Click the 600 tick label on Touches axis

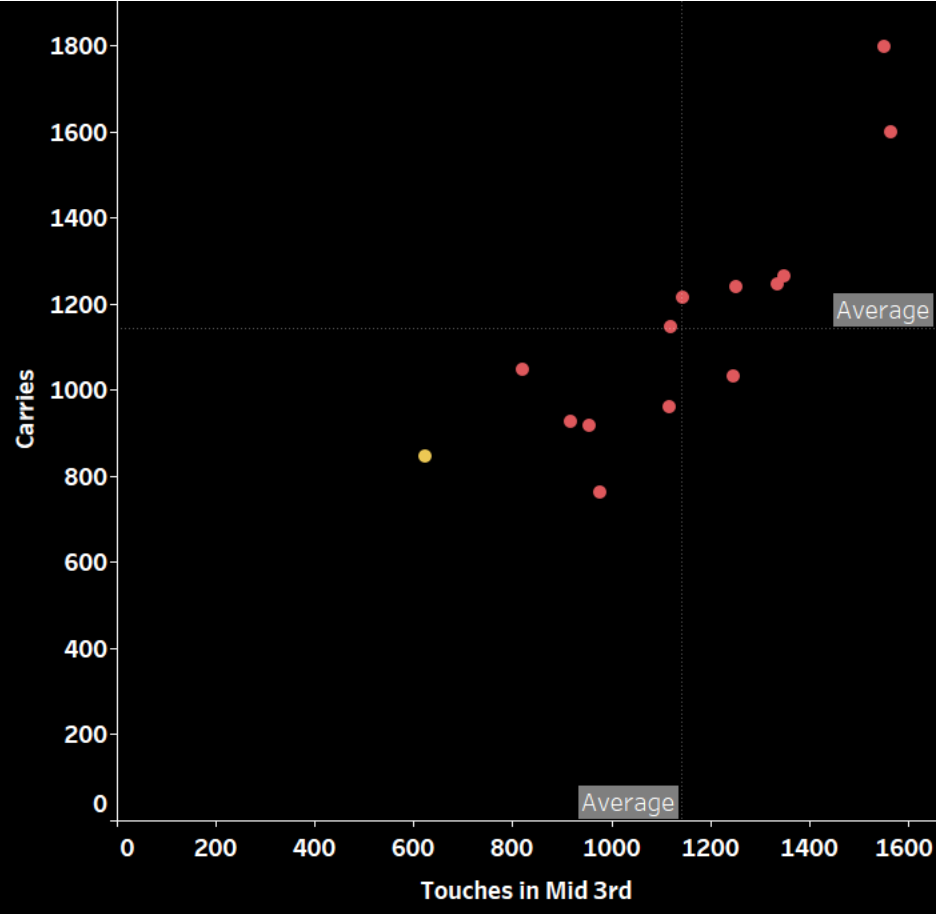point(413,848)
